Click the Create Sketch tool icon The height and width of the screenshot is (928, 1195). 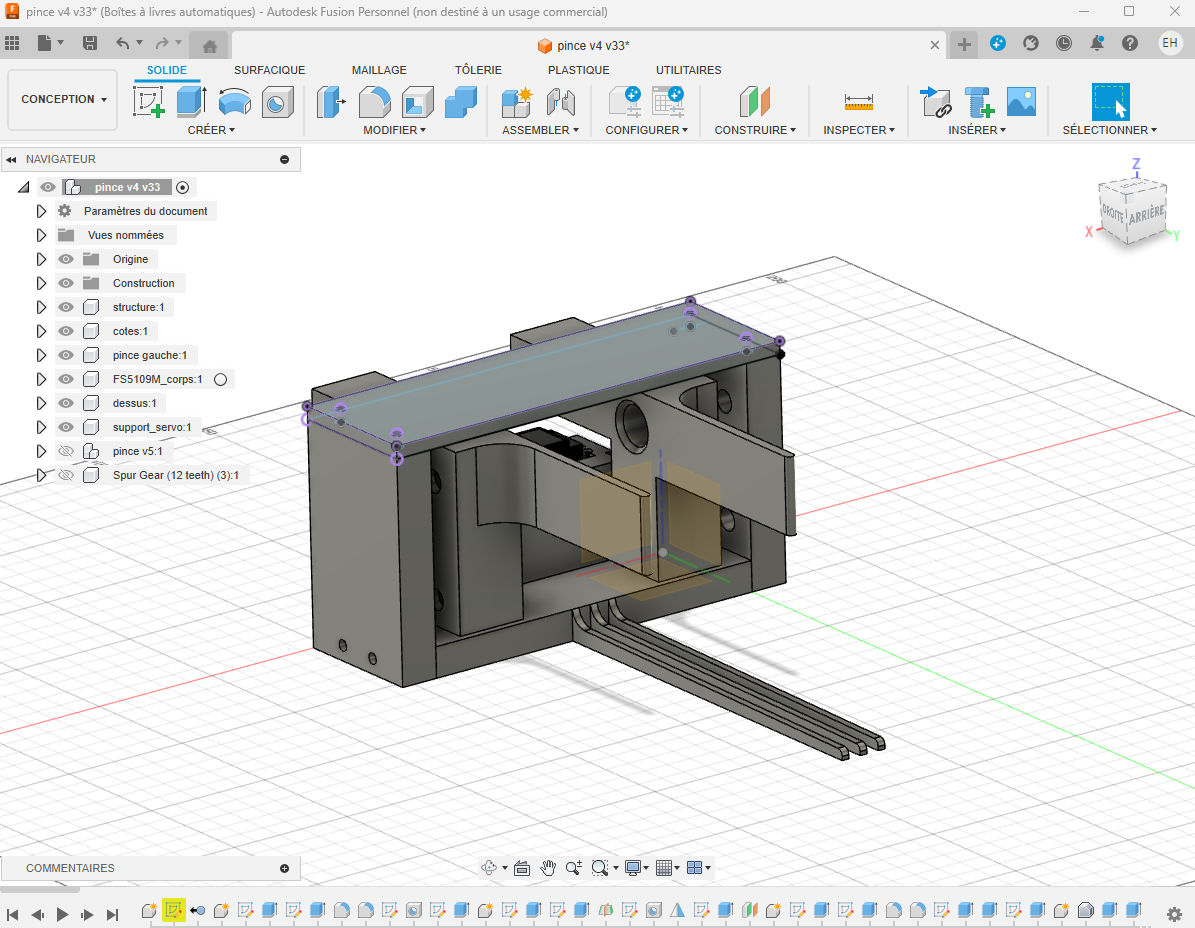[148, 102]
